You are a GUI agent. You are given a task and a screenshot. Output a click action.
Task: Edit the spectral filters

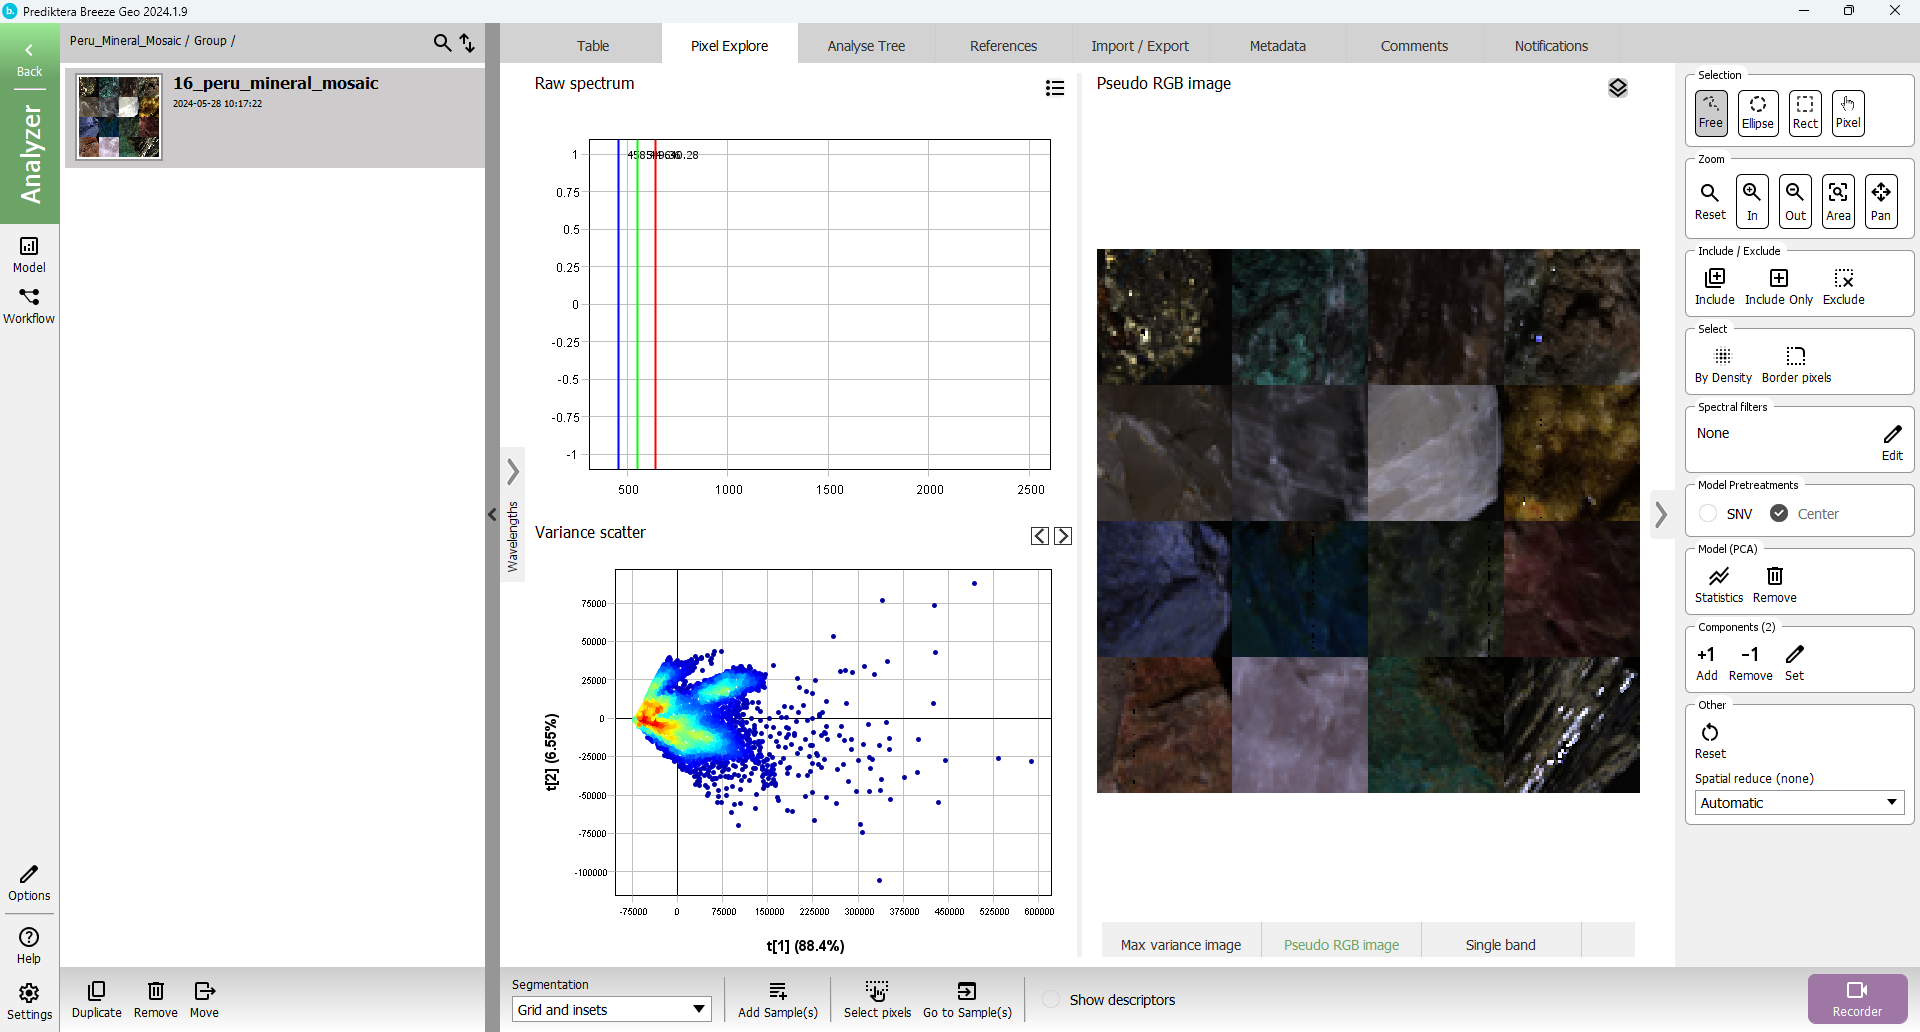pyautogui.click(x=1892, y=440)
